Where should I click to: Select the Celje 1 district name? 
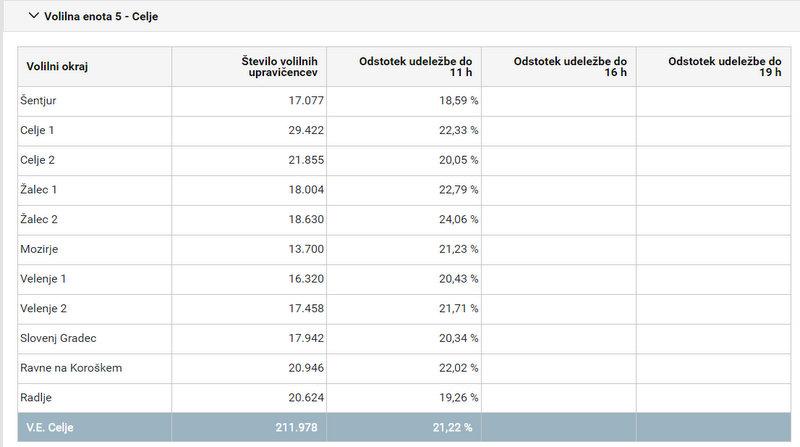tap(37, 130)
